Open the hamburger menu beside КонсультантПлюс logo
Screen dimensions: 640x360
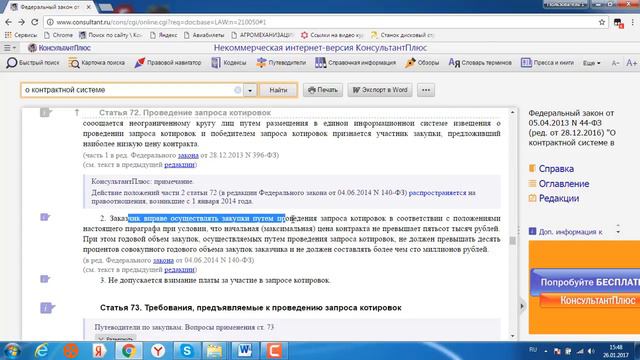(x=10, y=48)
